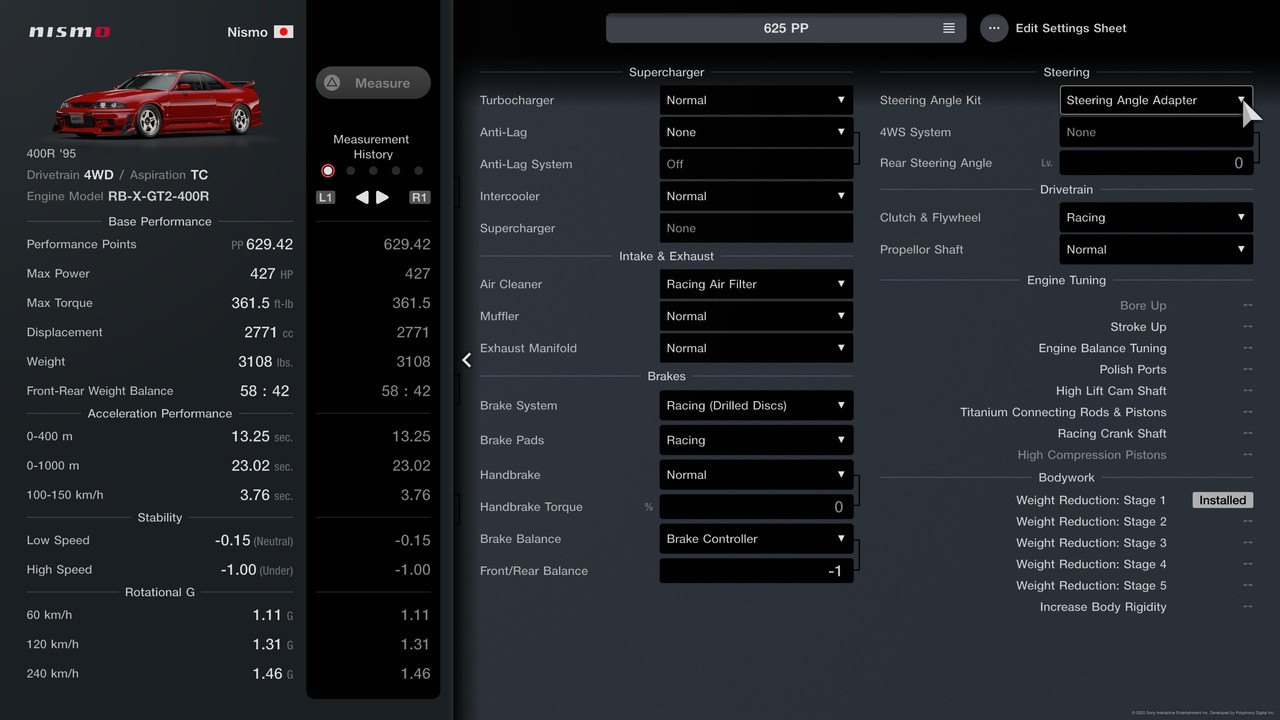Go to next measurement history arrow
Screen dimensions: 1280x720
click(382, 198)
